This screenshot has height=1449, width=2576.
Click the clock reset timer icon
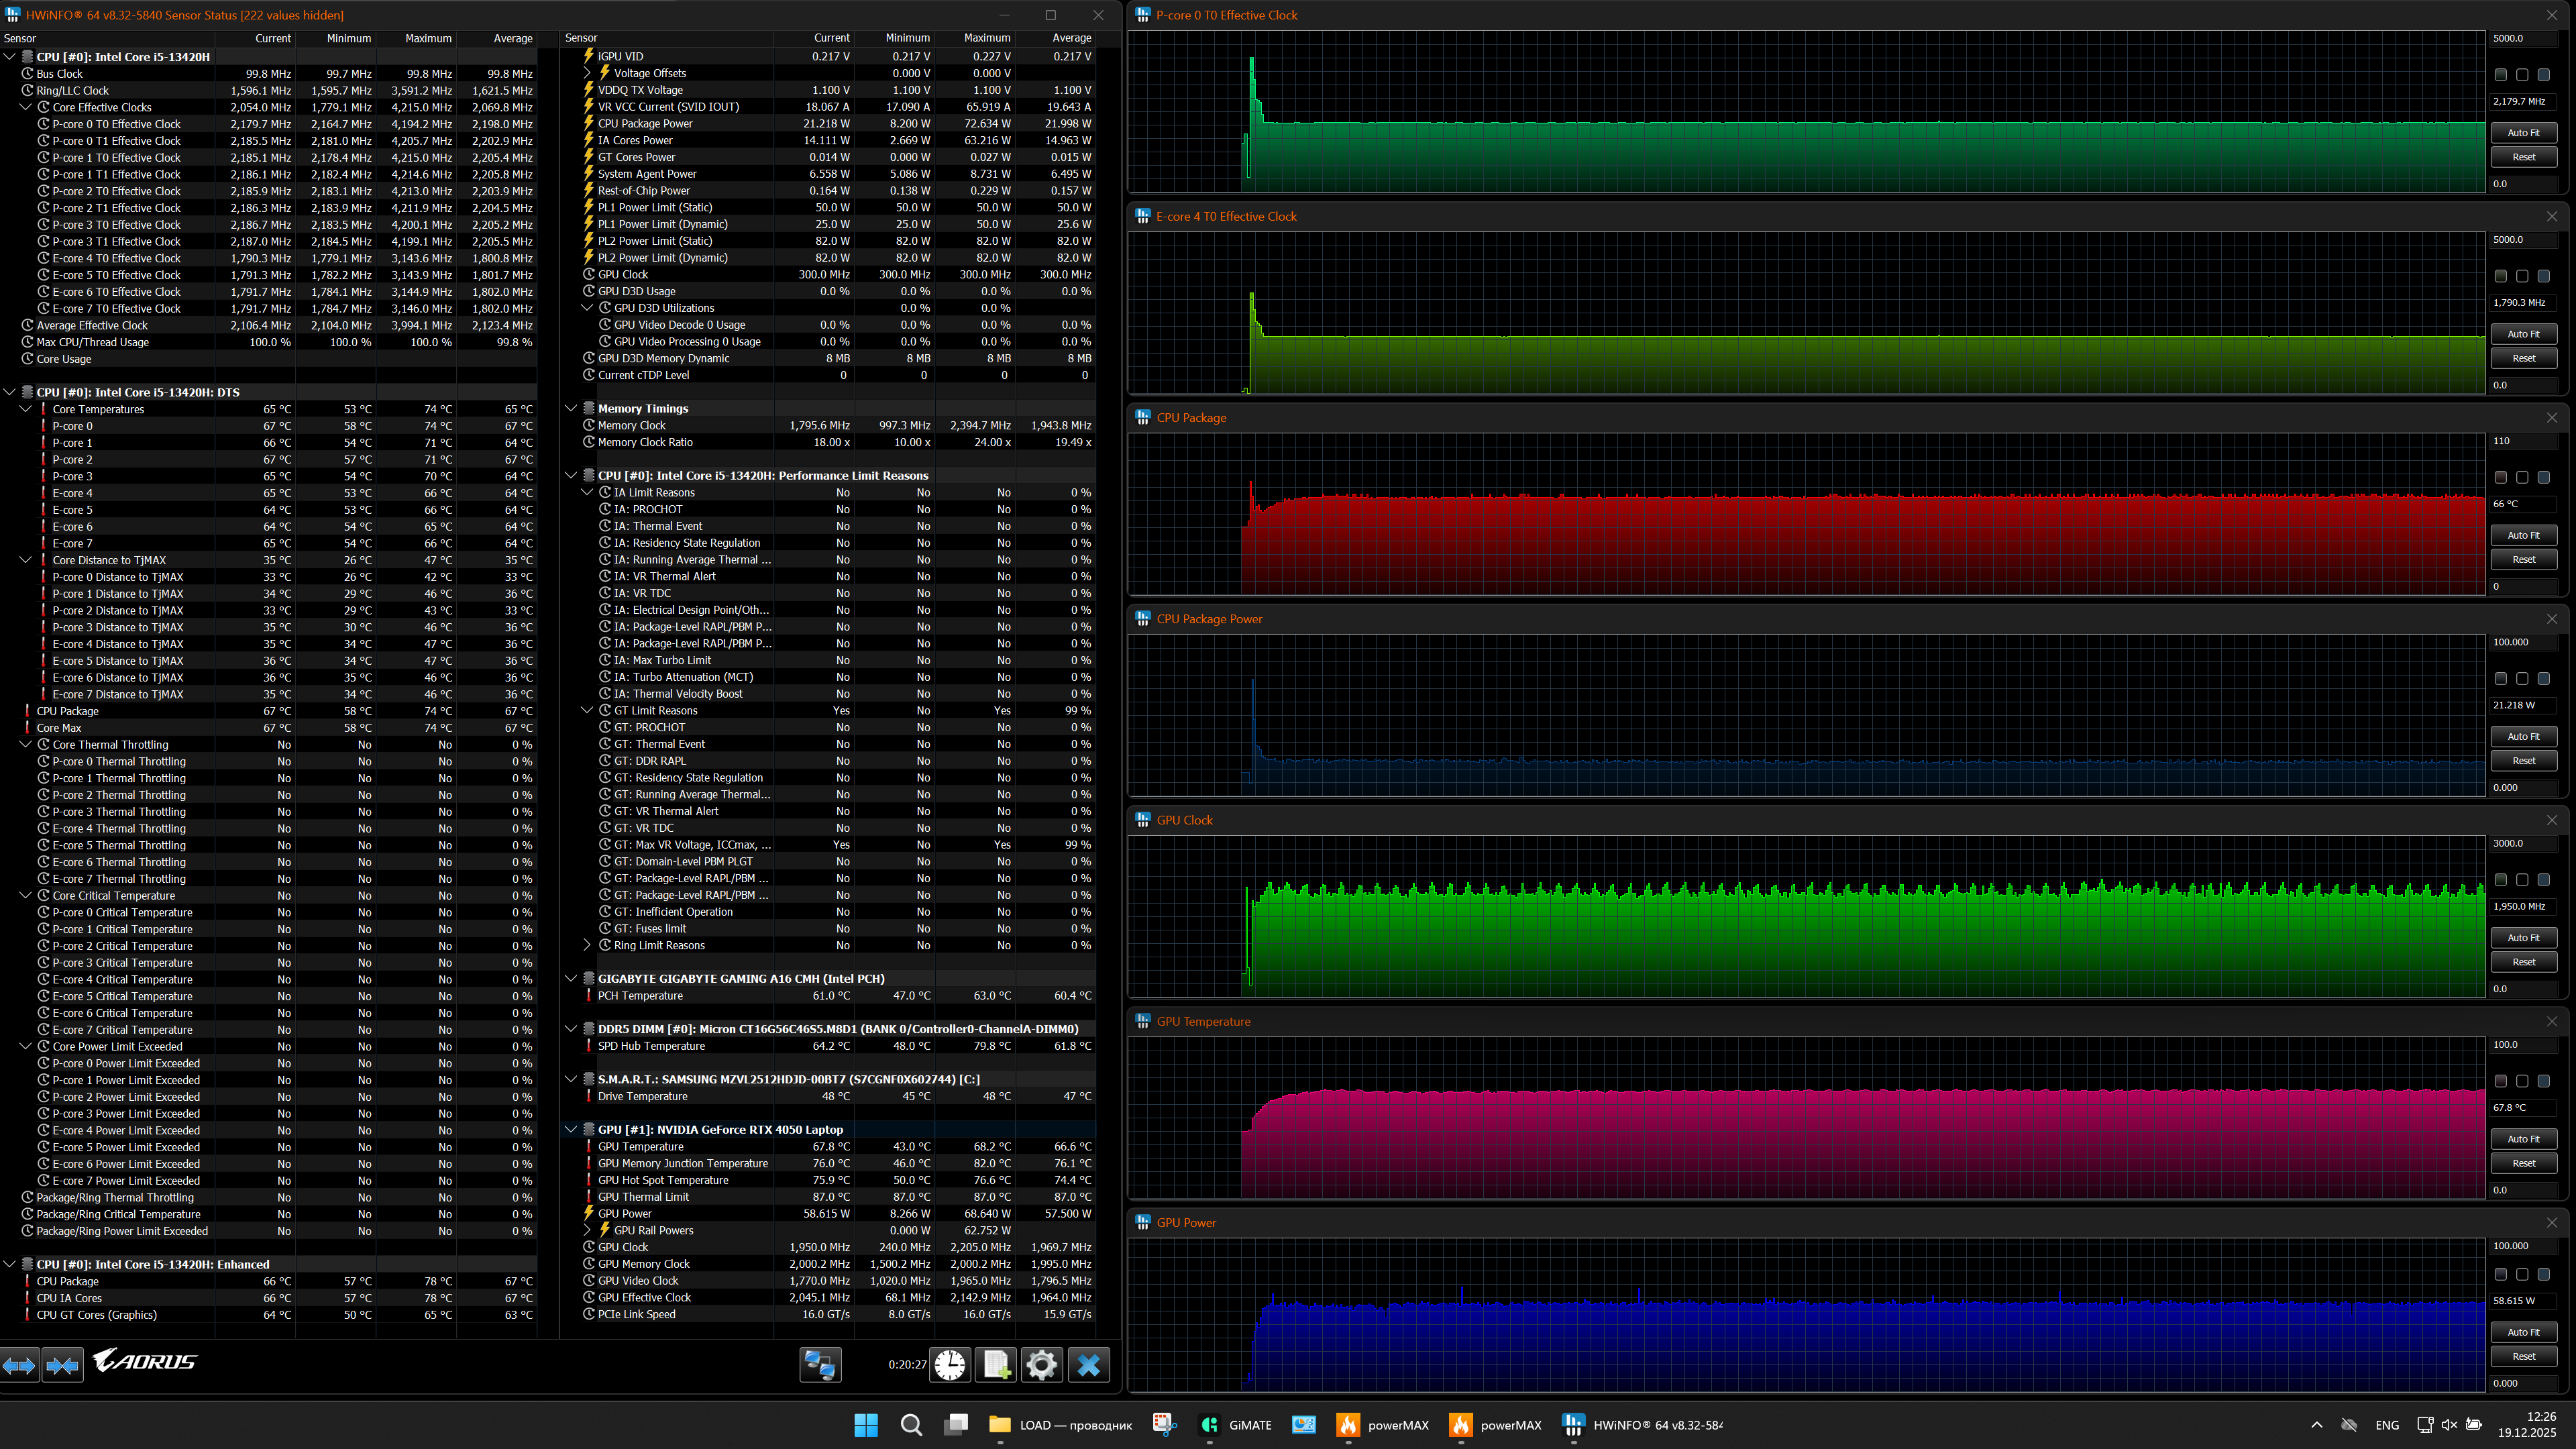click(x=950, y=1365)
